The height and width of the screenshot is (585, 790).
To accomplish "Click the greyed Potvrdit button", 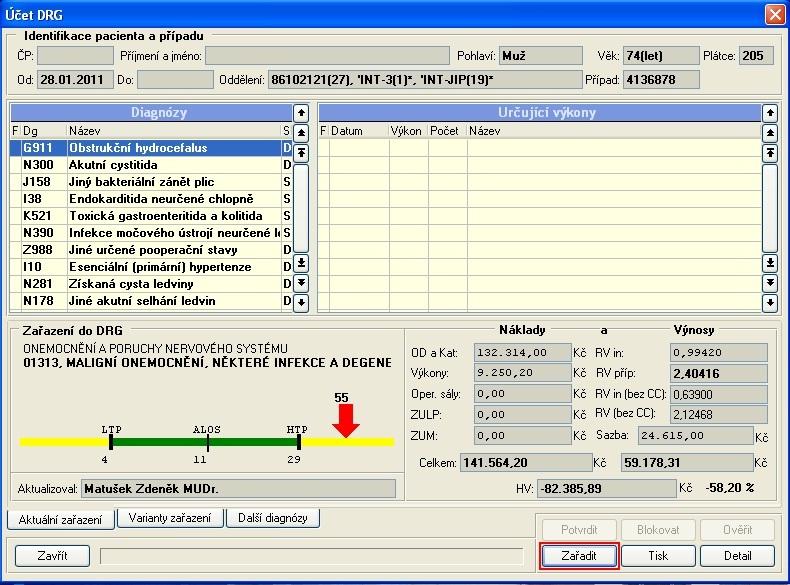I will (579, 530).
